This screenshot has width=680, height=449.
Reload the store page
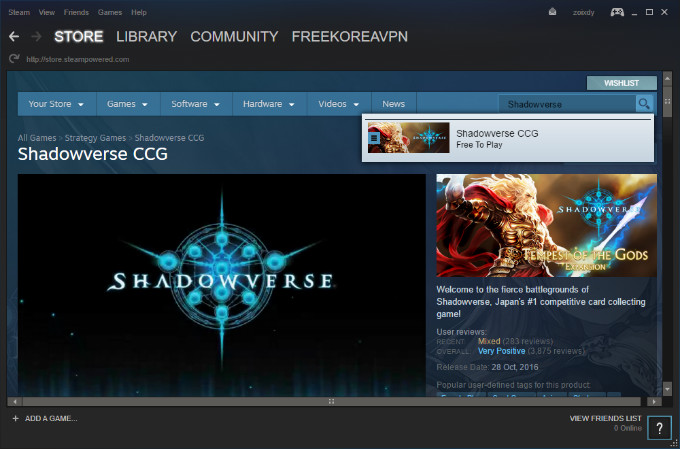[14, 59]
